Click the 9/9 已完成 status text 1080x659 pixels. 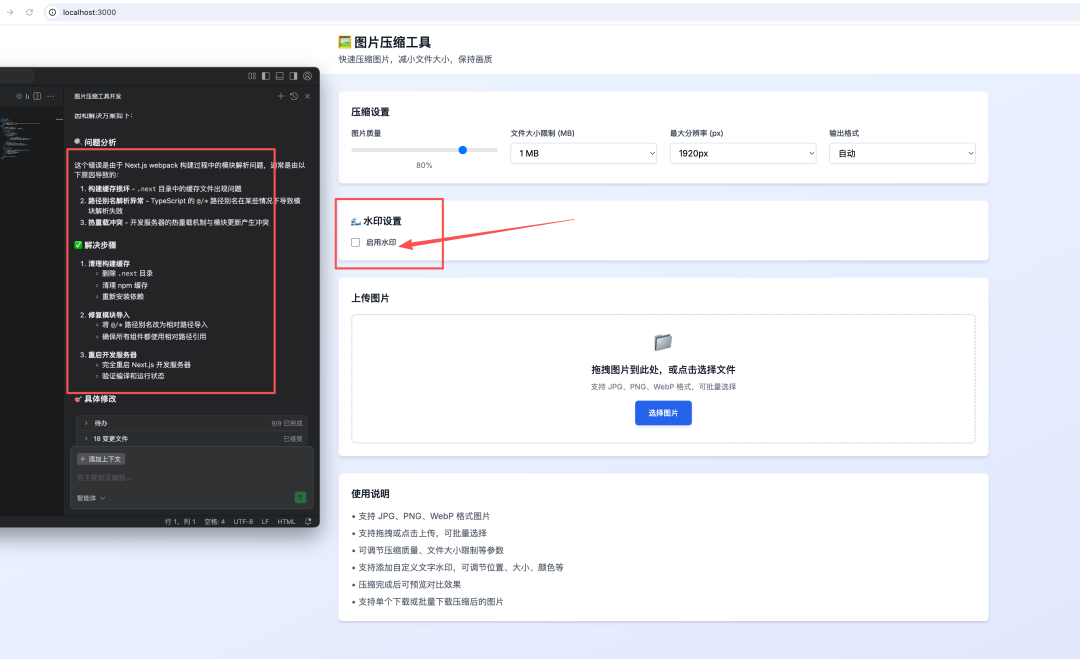point(287,423)
